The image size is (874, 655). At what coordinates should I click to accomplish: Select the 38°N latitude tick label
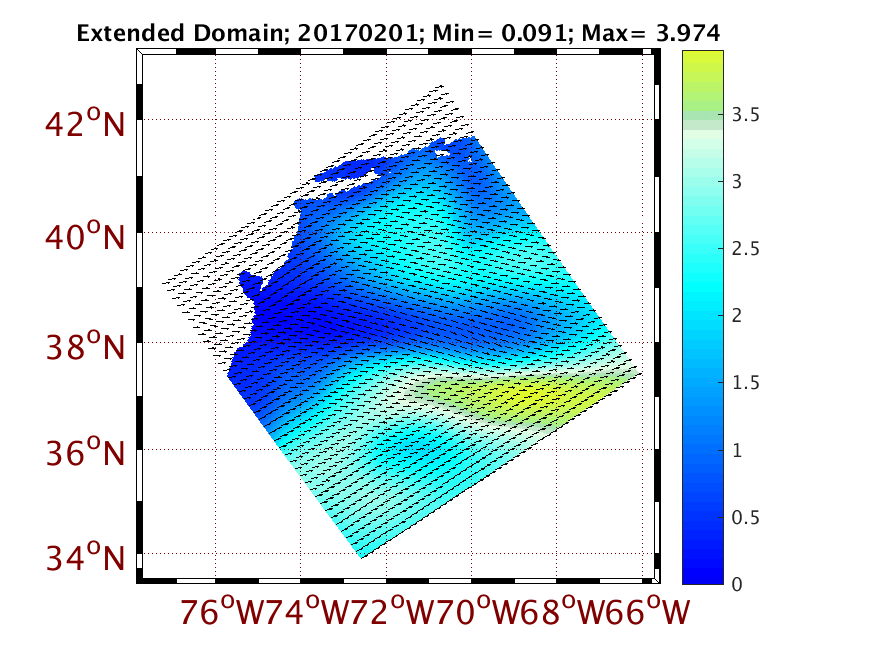pyautogui.click(x=84, y=348)
